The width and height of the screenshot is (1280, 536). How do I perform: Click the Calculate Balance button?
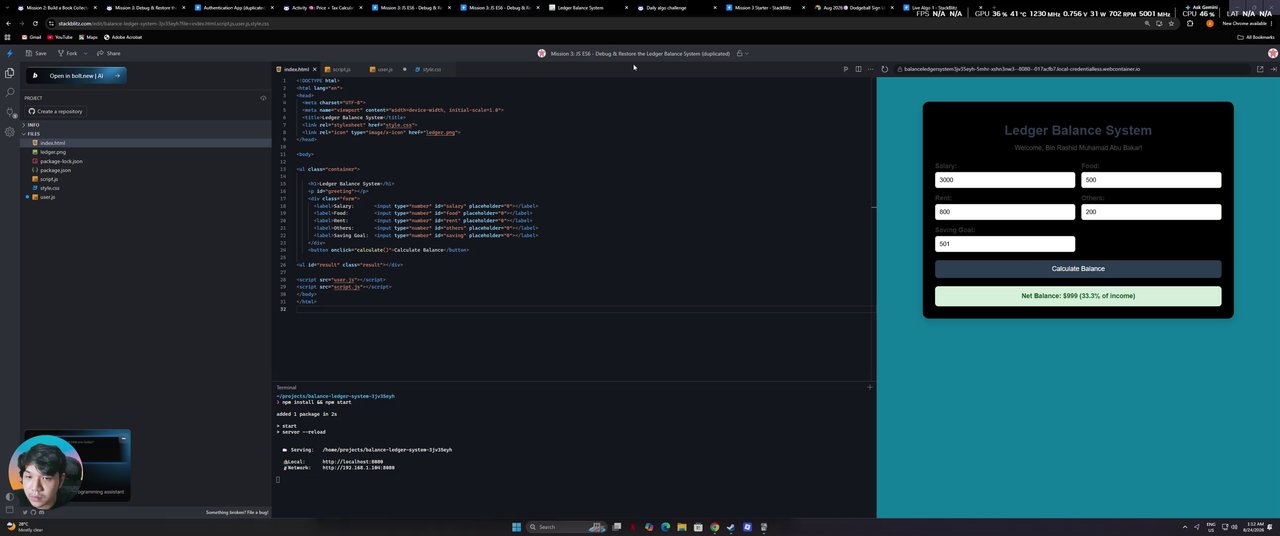click(x=1078, y=269)
